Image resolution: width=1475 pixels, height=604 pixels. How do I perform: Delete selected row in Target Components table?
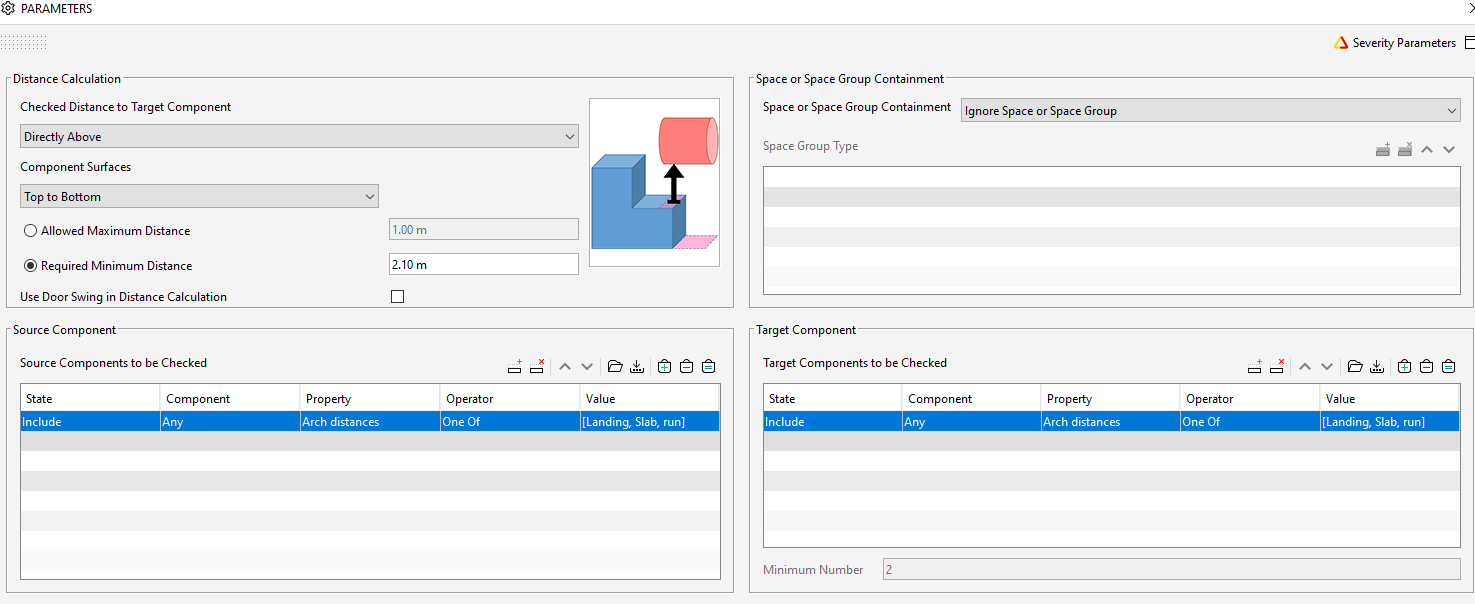1277,367
